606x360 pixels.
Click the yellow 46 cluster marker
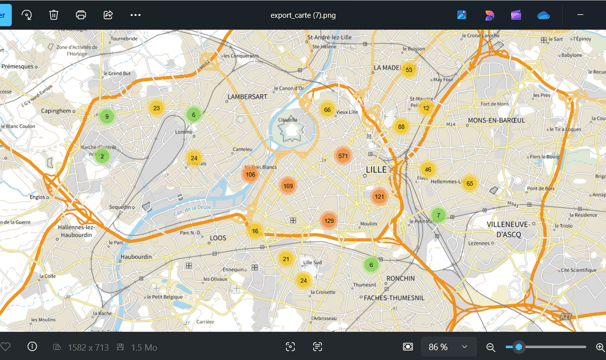coord(428,169)
